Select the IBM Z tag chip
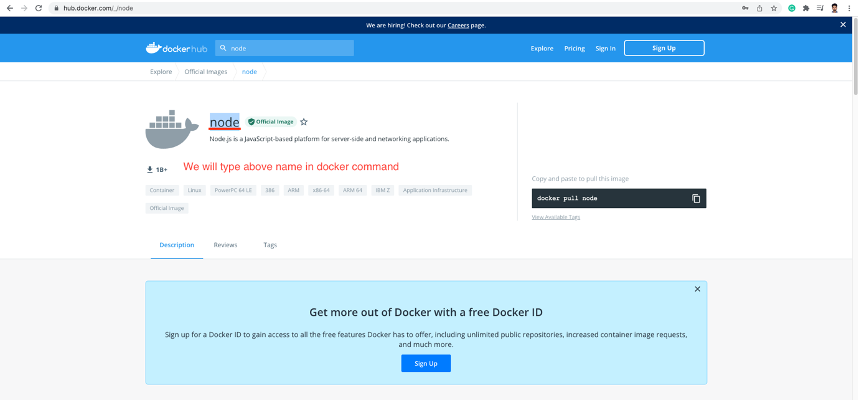Viewport: 858px width, 400px height. point(382,190)
